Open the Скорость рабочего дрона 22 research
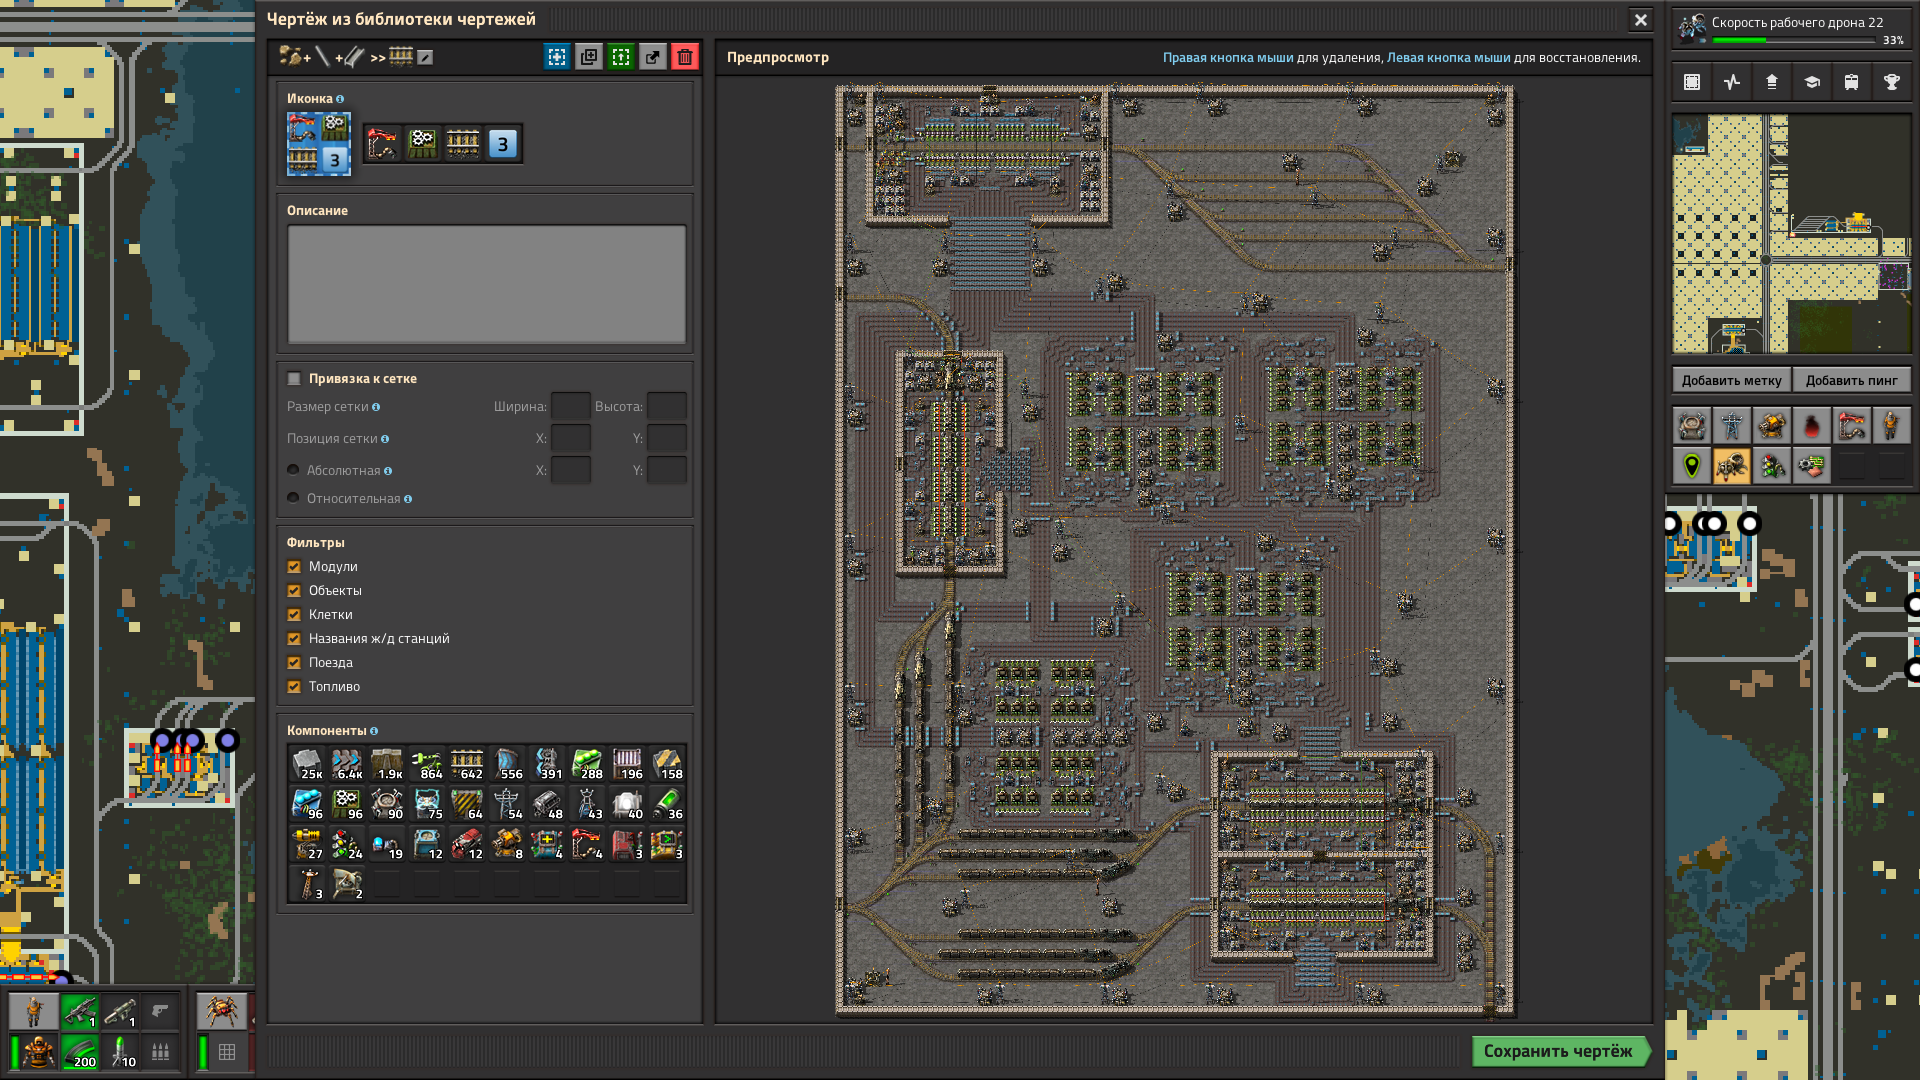Viewport: 1920px width, 1080px height. (1791, 29)
